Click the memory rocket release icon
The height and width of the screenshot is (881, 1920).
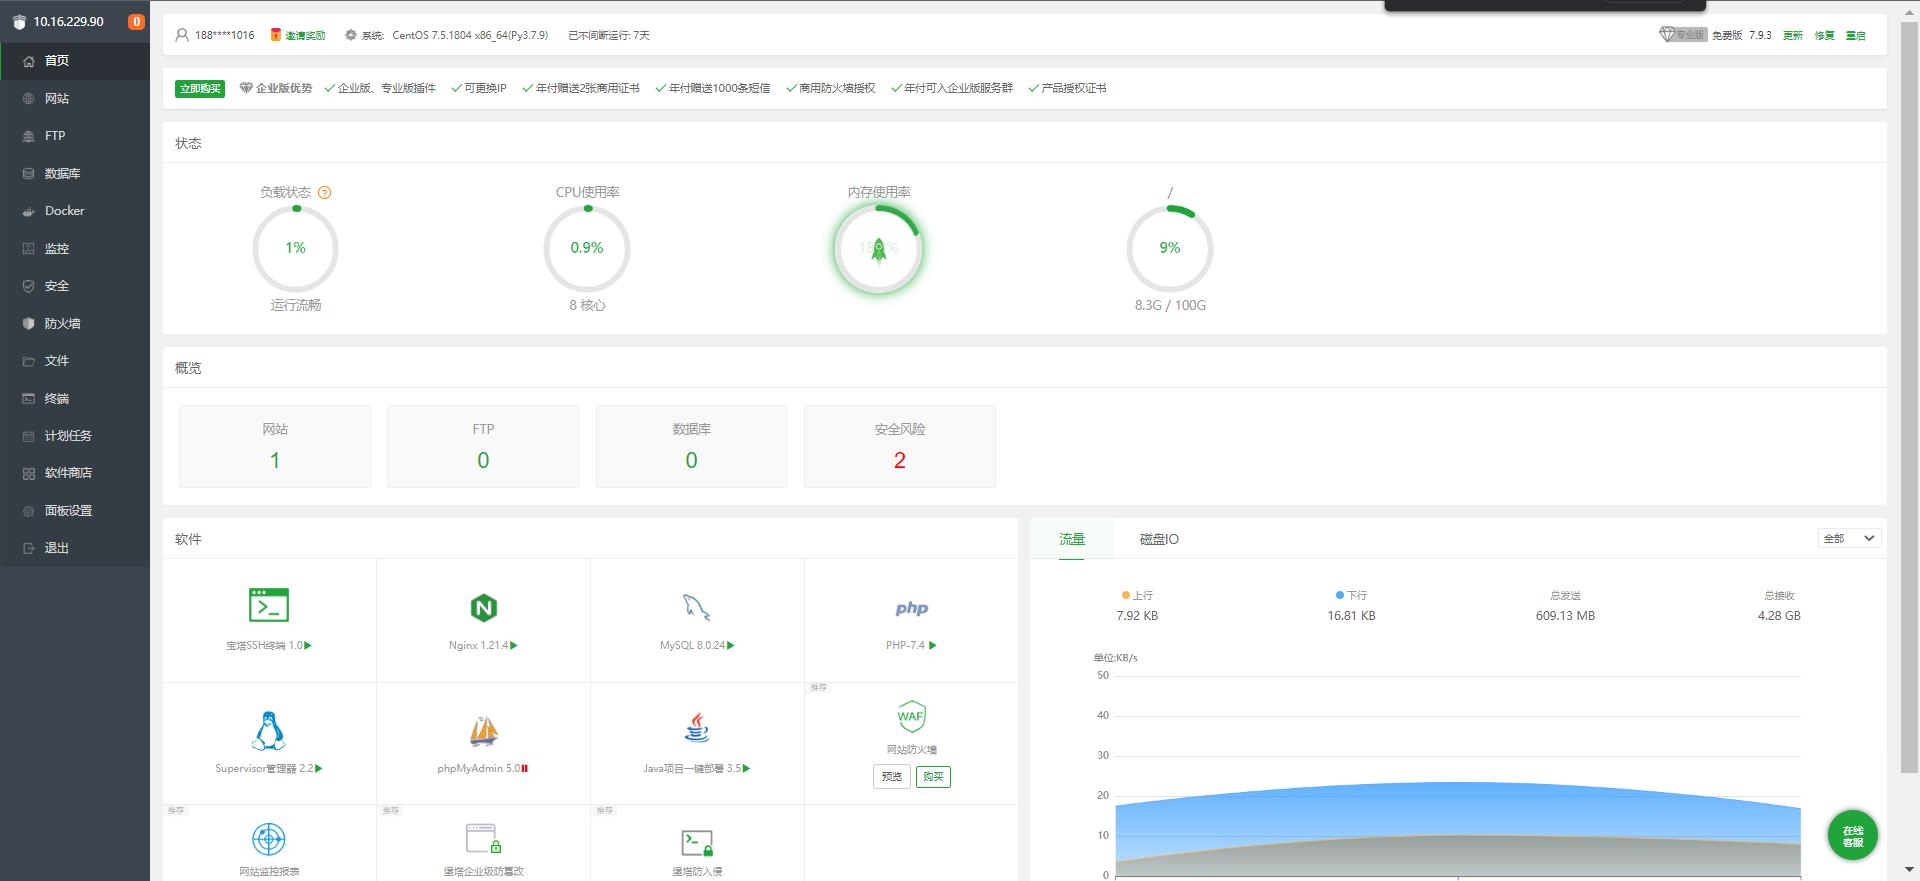tap(879, 249)
